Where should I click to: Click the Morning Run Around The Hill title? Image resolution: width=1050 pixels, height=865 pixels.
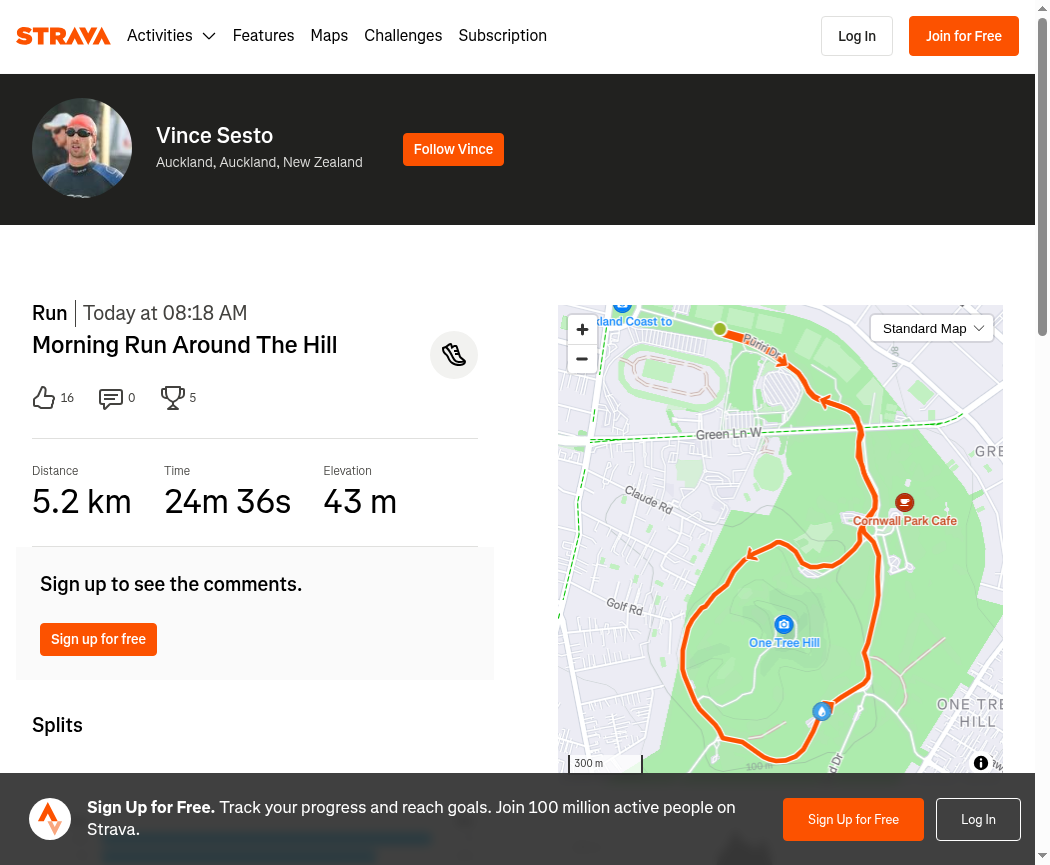coord(185,345)
